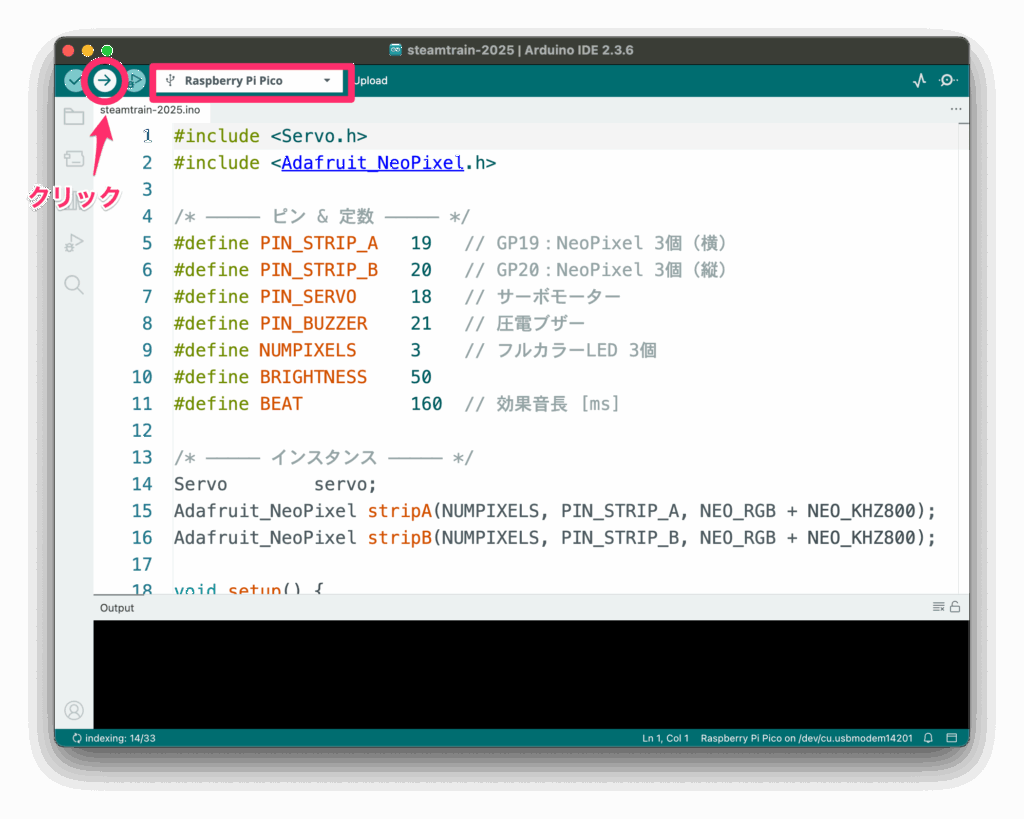Click 'PIN_STRIP_B' in the define line
The width and height of the screenshot is (1024, 819).
(x=319, y=270)
